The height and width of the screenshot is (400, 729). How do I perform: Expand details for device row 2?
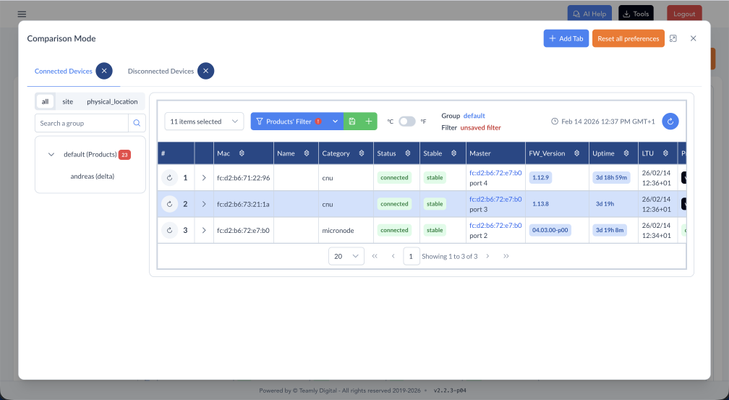click(x=204, y=204)
